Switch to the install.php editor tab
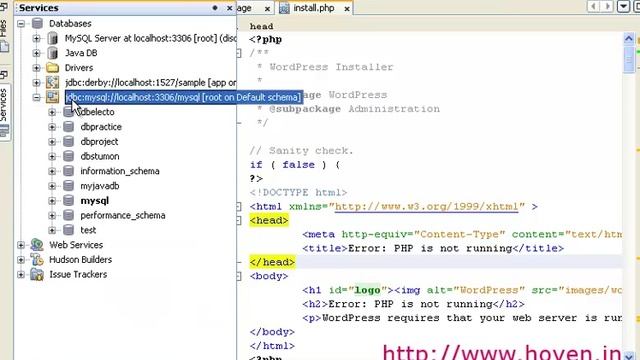 tap(313, 8)
